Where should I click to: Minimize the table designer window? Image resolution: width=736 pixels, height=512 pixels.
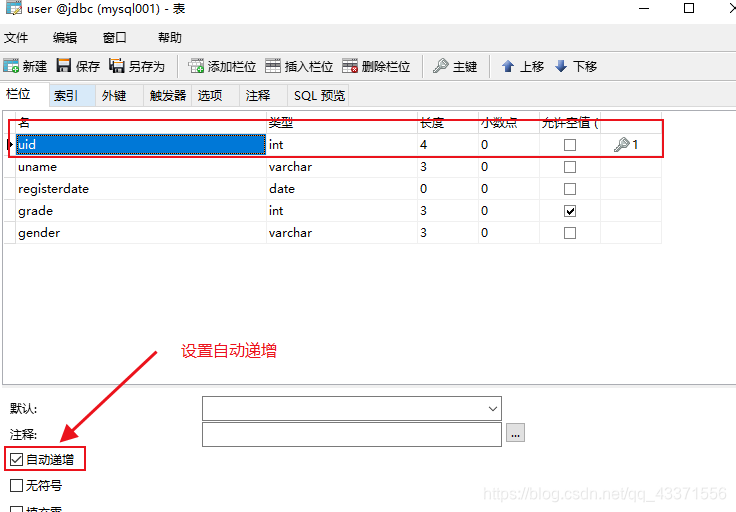tap(644, 8)
